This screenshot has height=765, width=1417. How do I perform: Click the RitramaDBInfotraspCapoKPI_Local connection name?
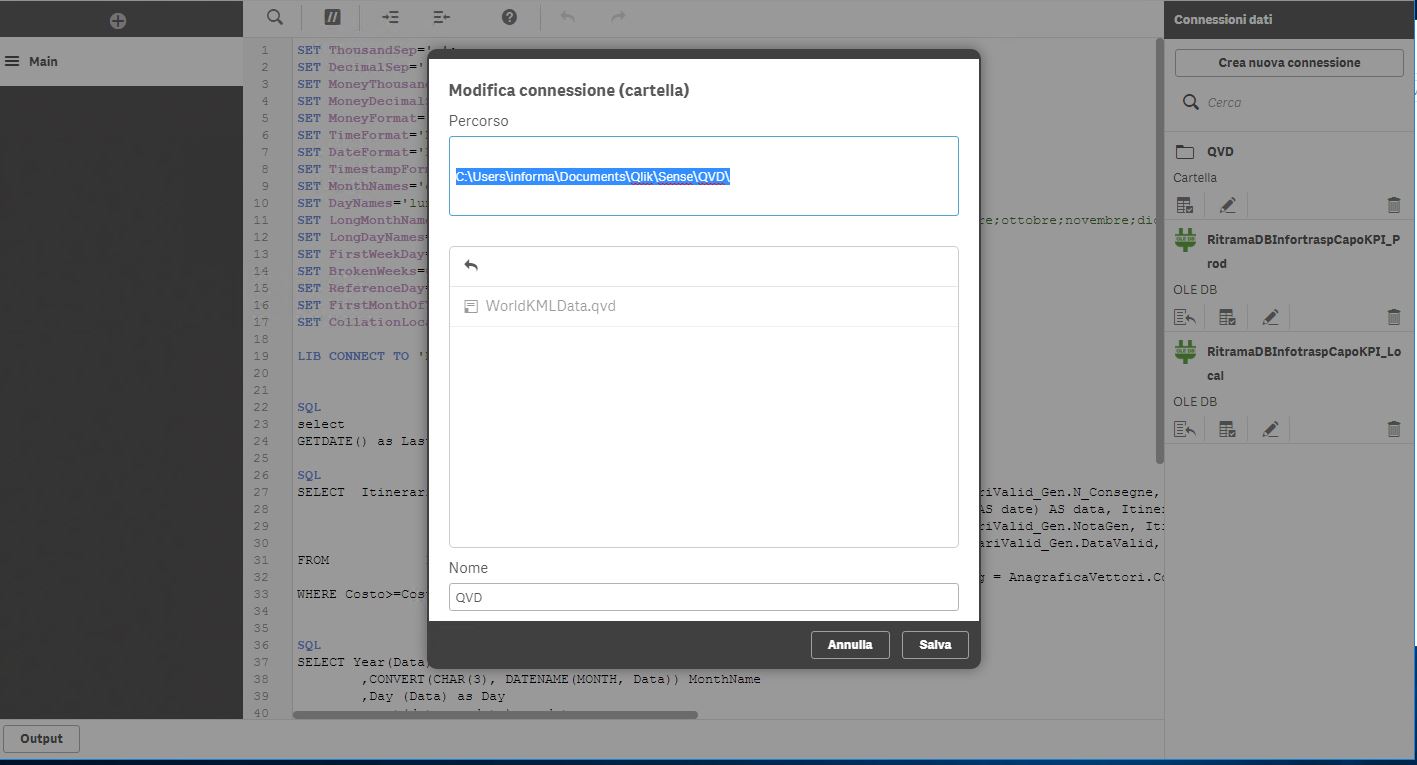pos(1303,364)
